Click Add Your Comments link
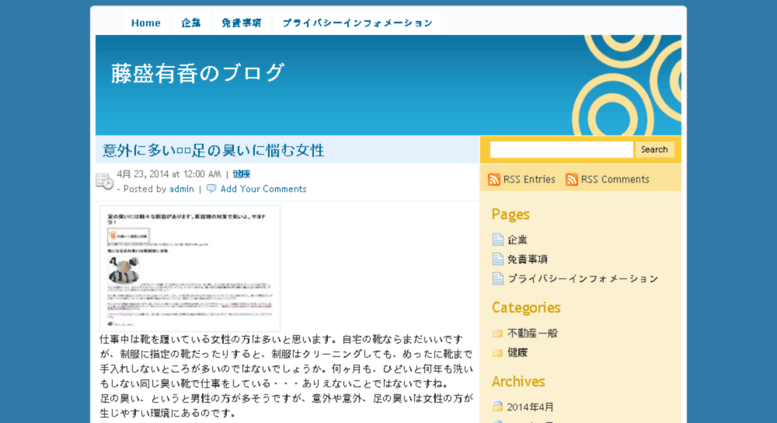The height and width of the screenshot is (423, 777). (x=264, y=189)
